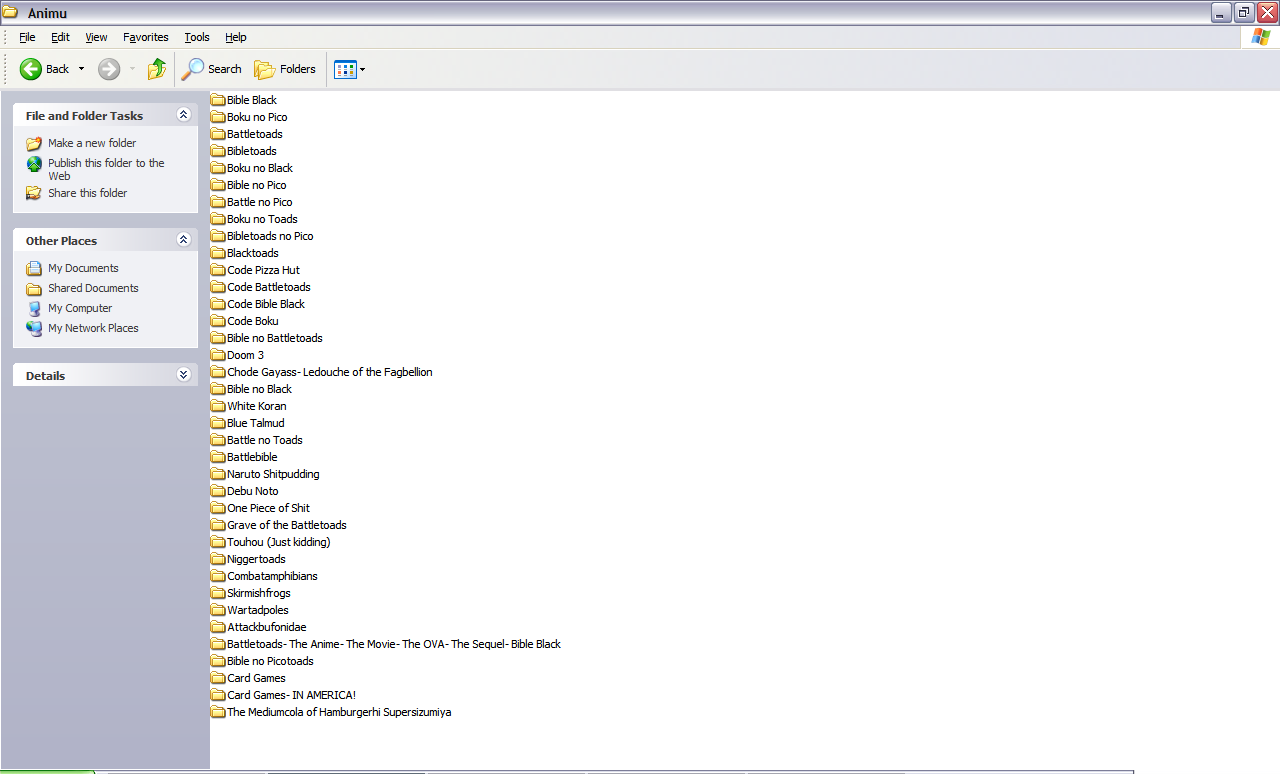Go up one folder level
The image size is (1280, 774).
click(157, 69)
